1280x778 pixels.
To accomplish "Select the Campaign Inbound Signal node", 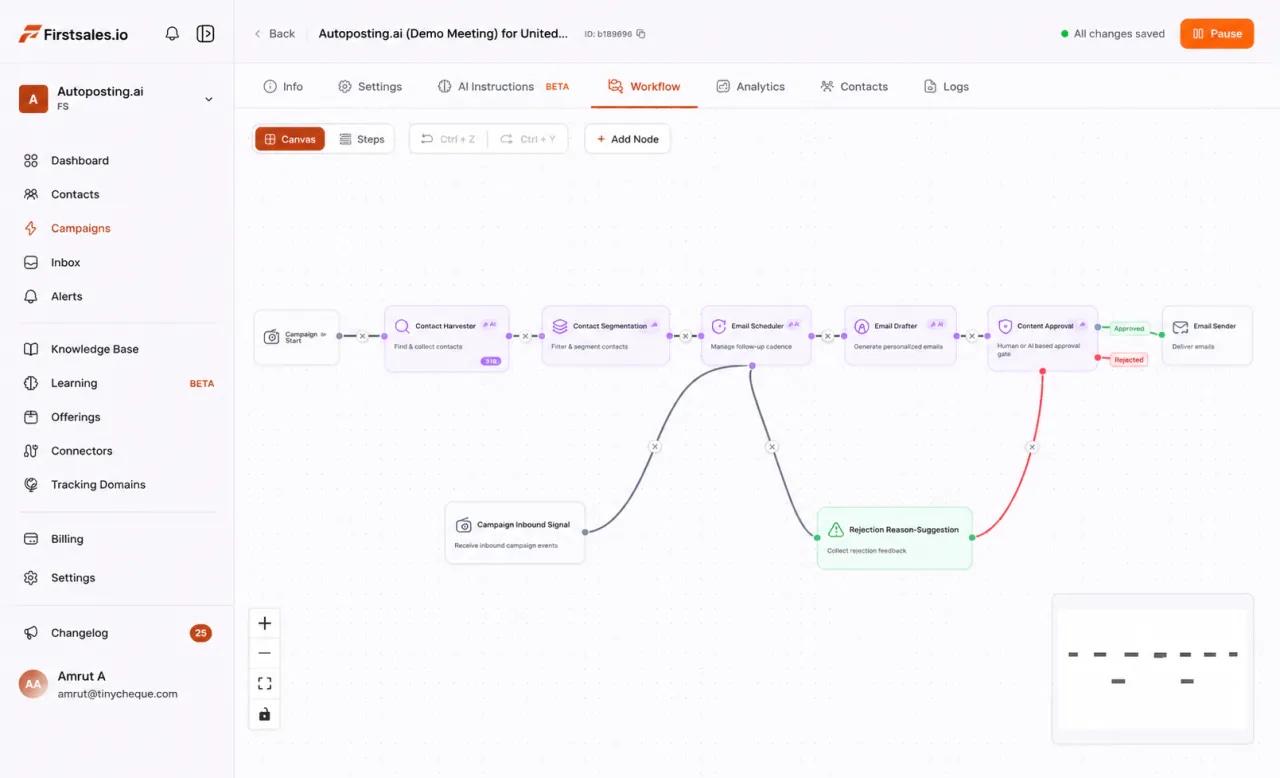I will (515, 533).
